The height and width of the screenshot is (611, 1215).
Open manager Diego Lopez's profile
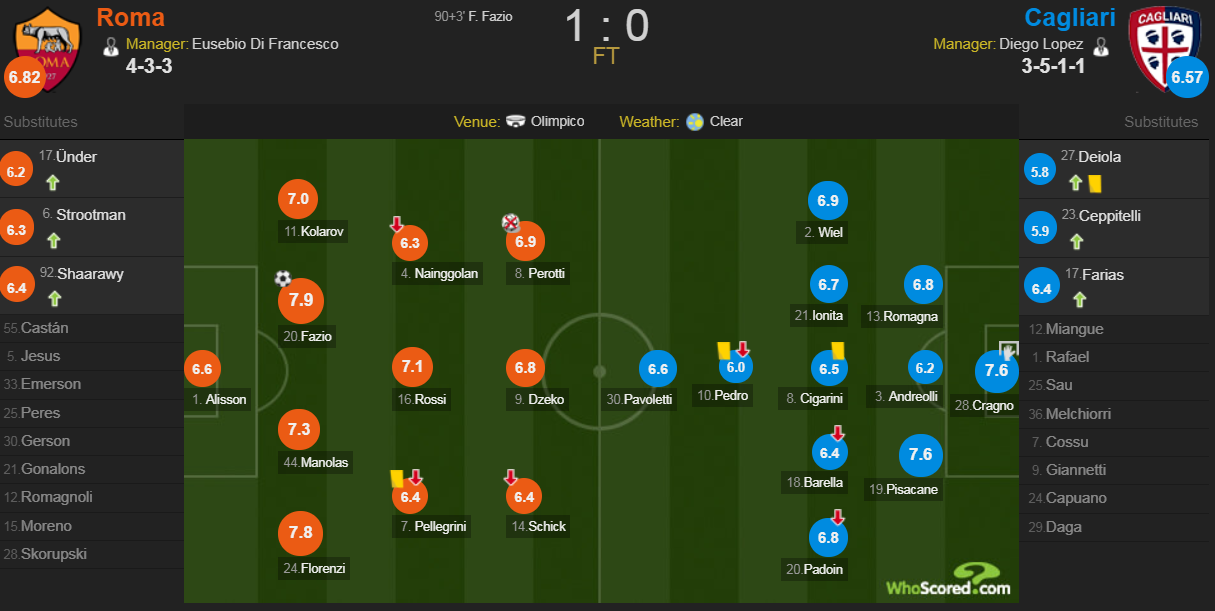click(1041, 44)
